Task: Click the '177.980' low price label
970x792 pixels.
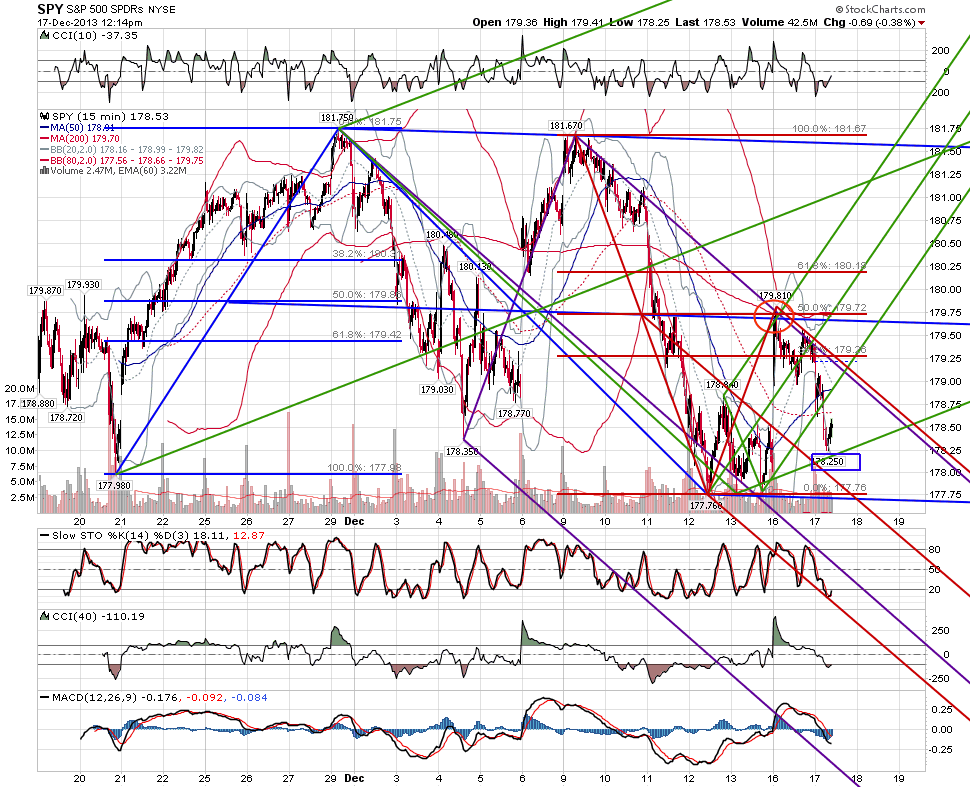Action: click(114, 486)
